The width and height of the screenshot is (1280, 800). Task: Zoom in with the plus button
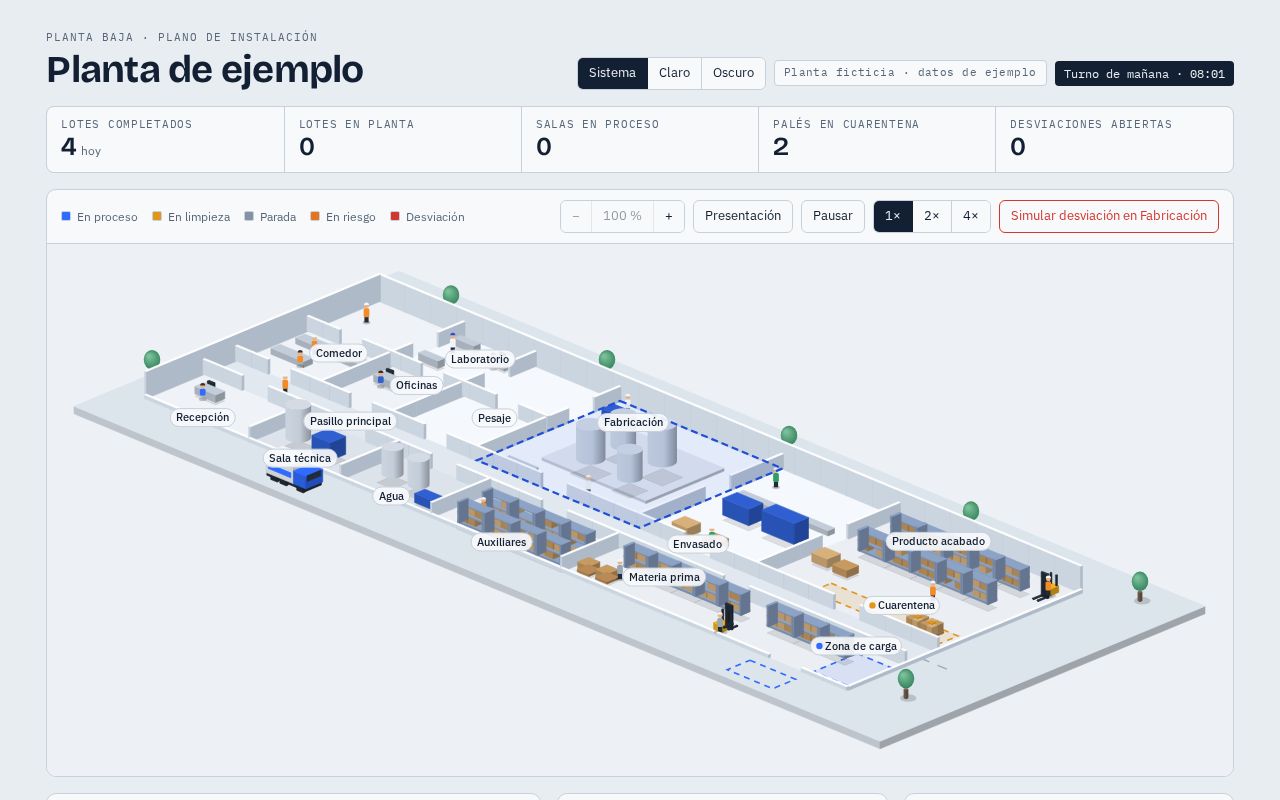tap(669, 216)
